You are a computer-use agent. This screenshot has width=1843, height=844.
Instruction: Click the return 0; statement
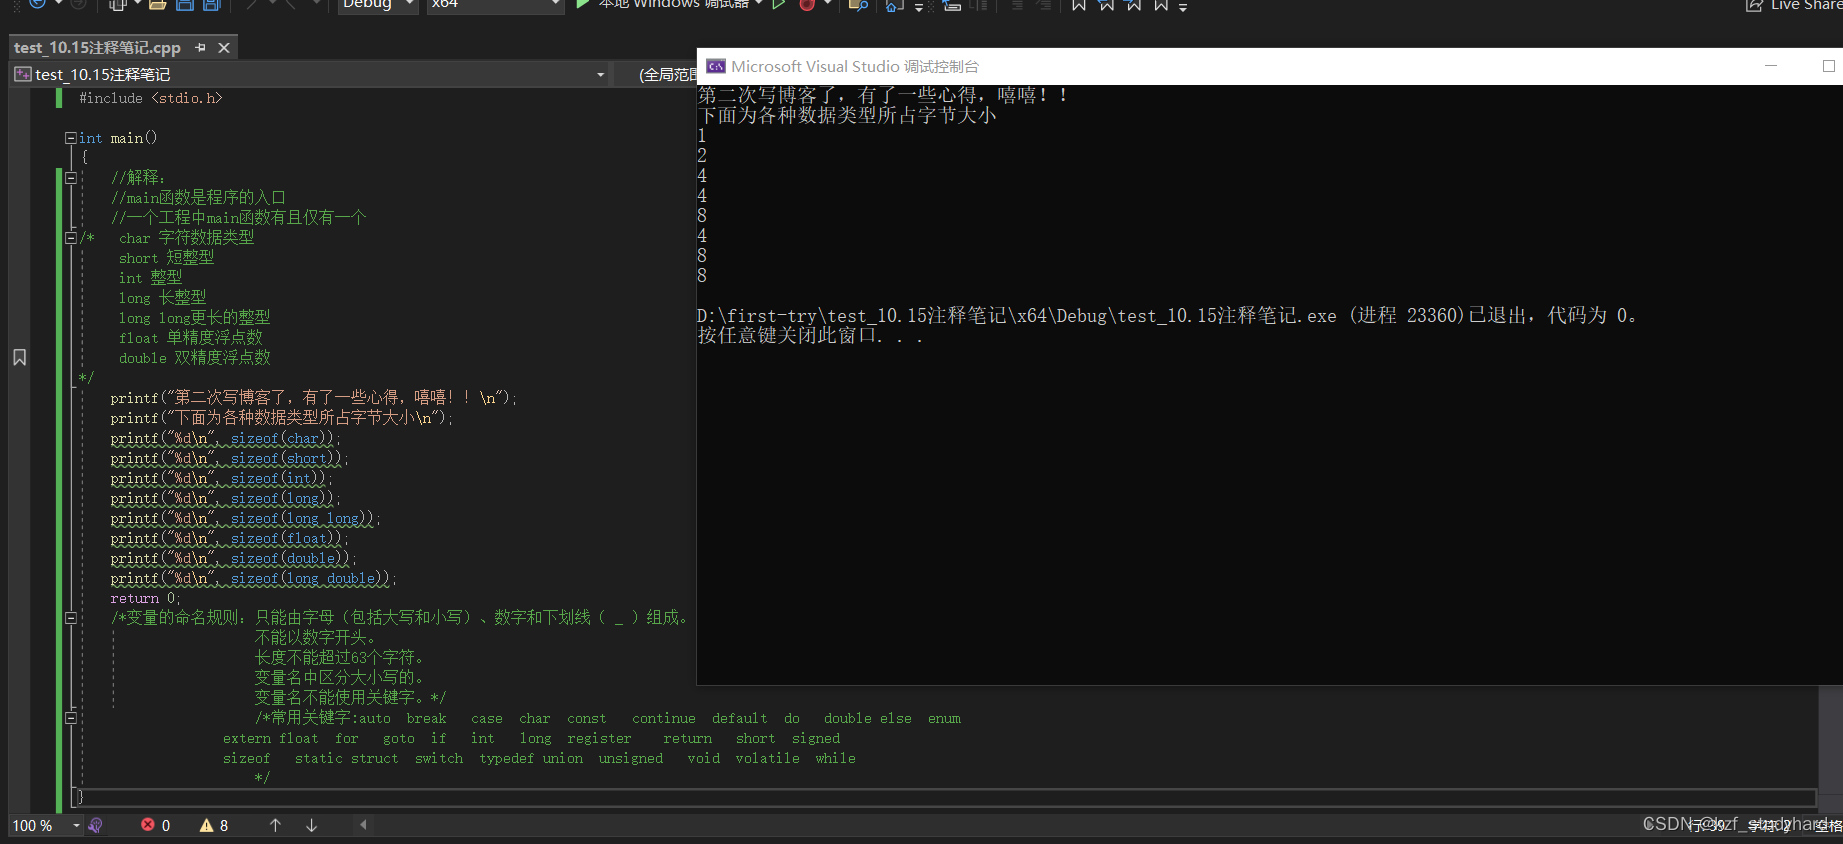click(146, 598)
